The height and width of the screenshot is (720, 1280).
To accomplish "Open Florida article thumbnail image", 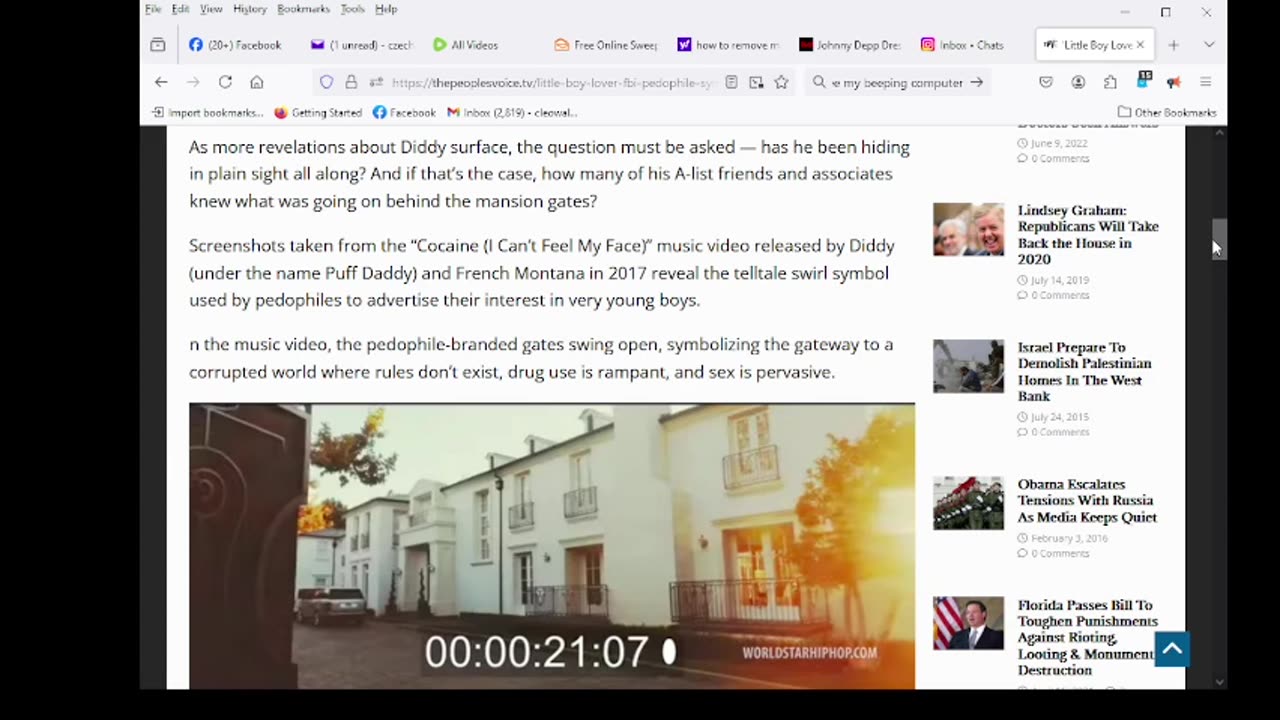I will pyautogui.click(x=968, y=624).
